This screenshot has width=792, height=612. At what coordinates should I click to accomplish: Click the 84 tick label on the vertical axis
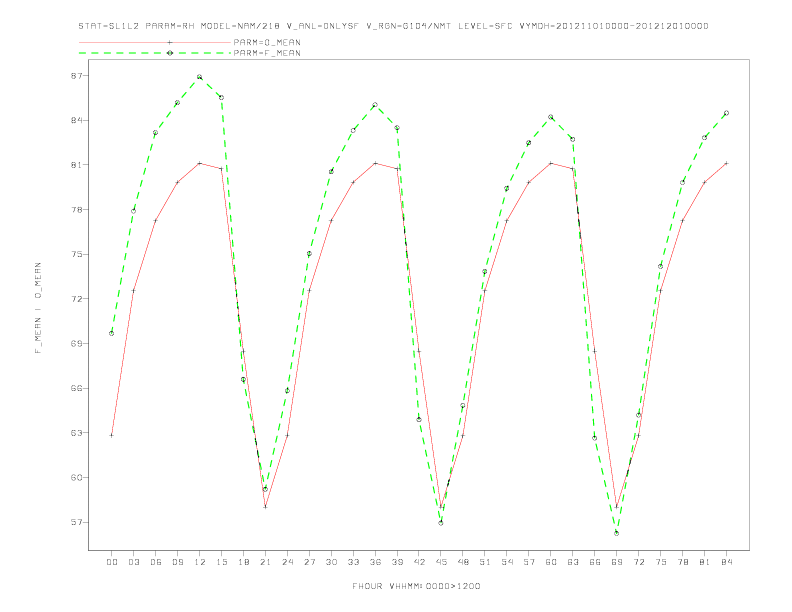pos(76,120)
